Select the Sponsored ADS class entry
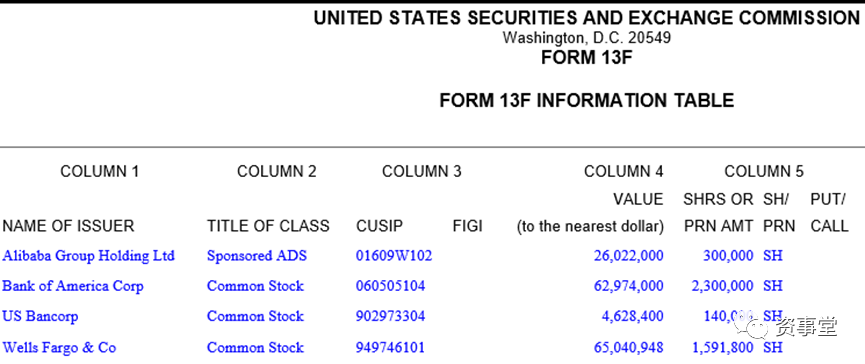The image size is (865, 364). [x=257, y=256]
